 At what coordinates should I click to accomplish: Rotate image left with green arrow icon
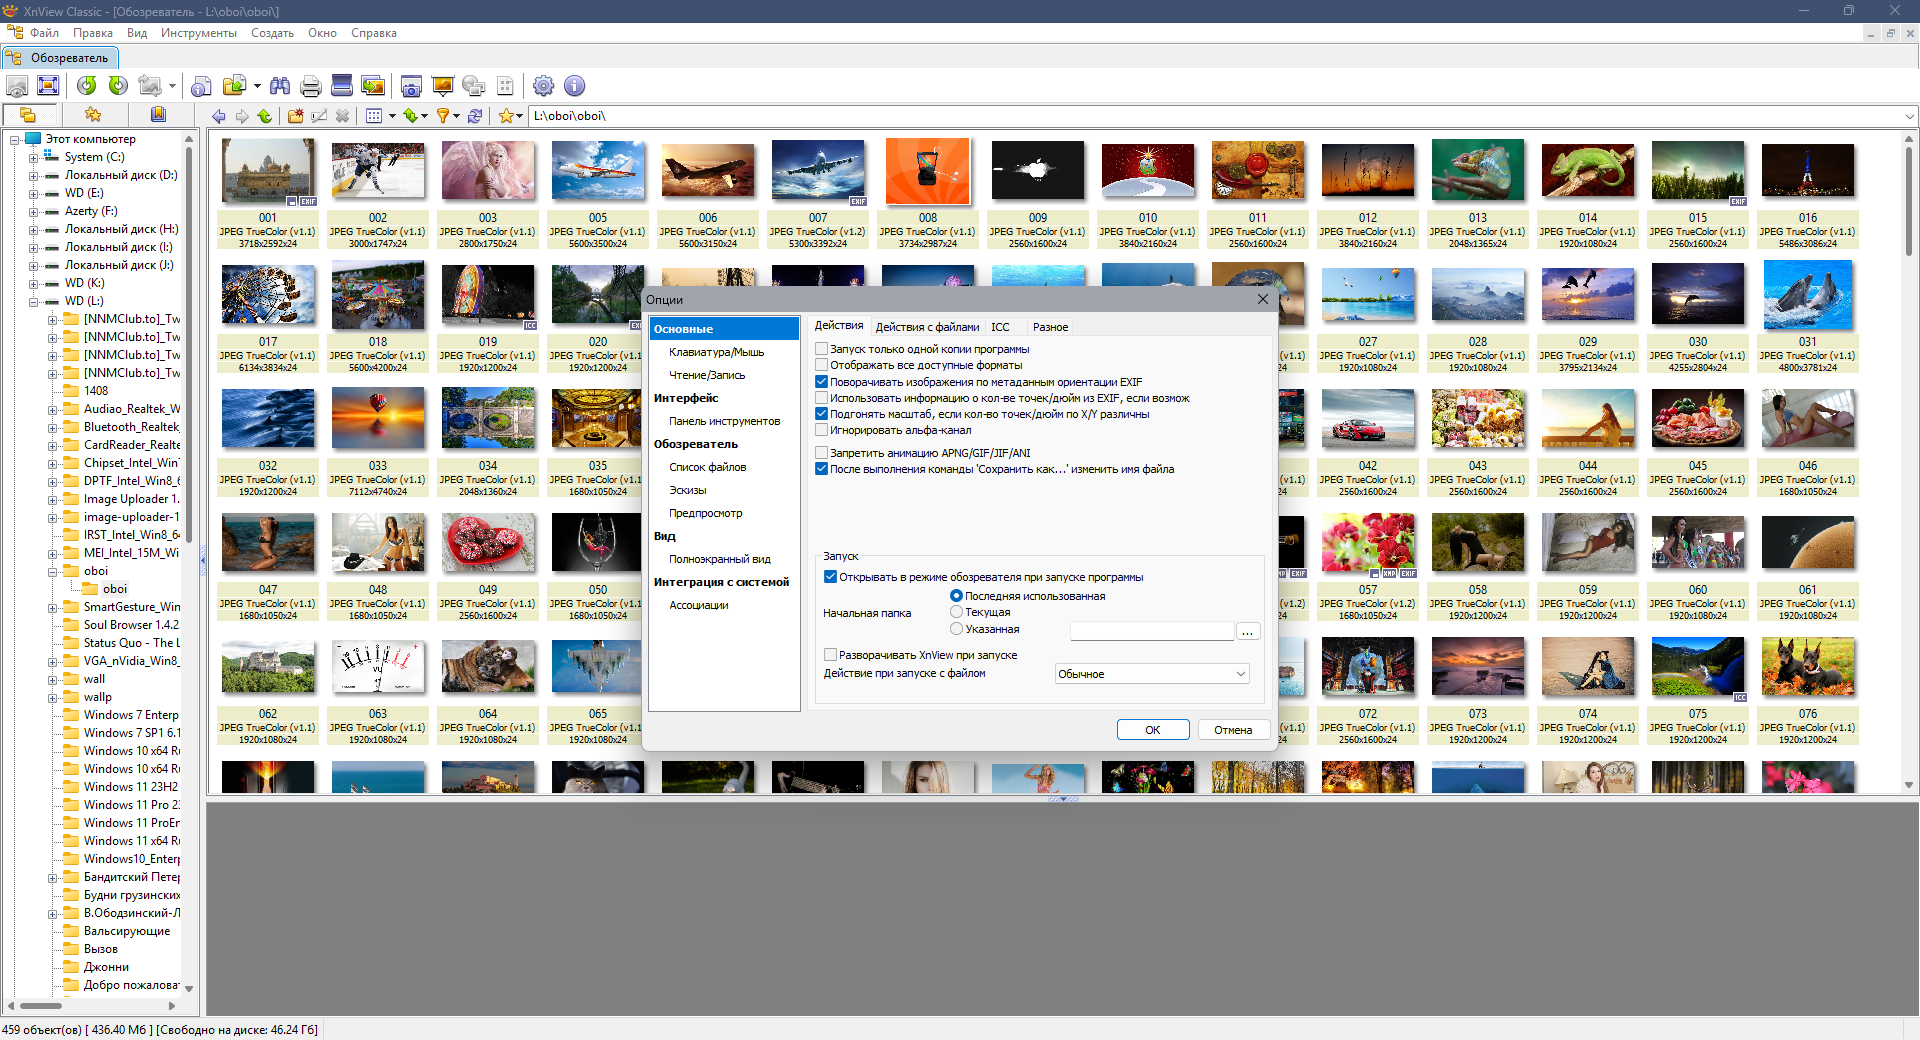87,86
